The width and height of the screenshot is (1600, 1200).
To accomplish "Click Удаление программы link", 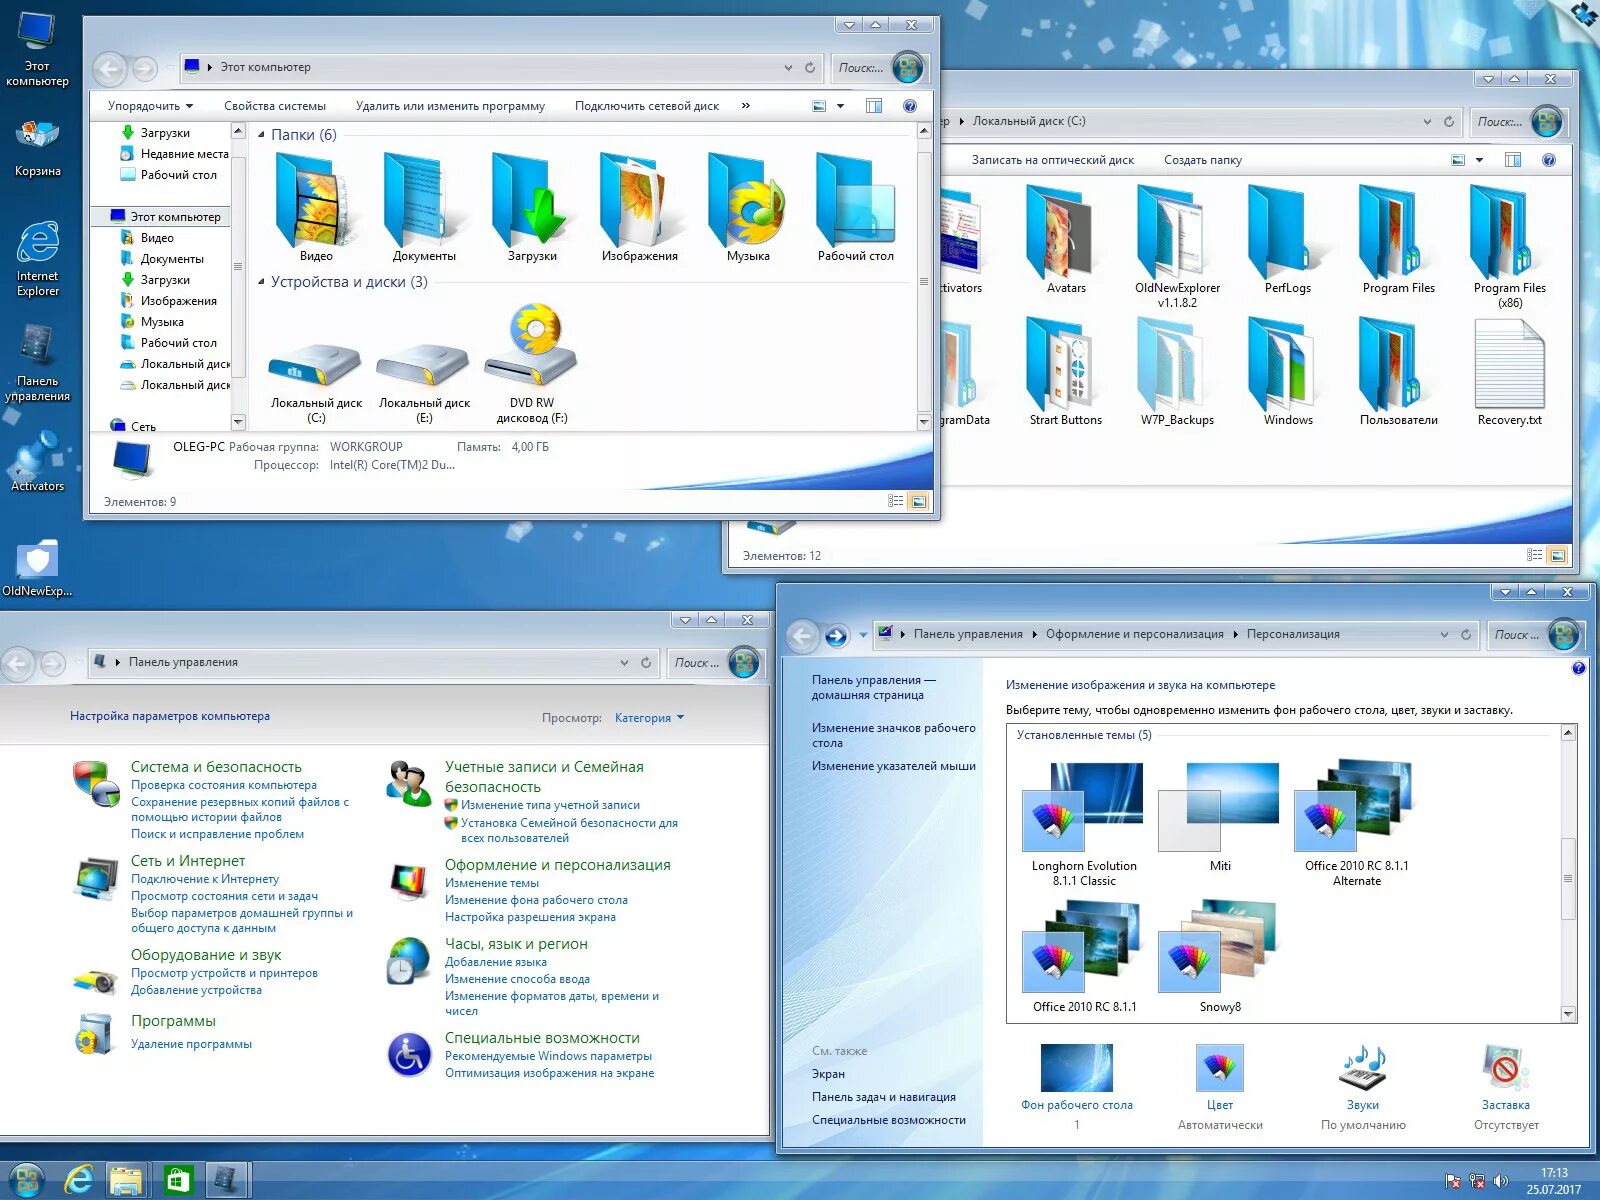I will pos(191,1044).
